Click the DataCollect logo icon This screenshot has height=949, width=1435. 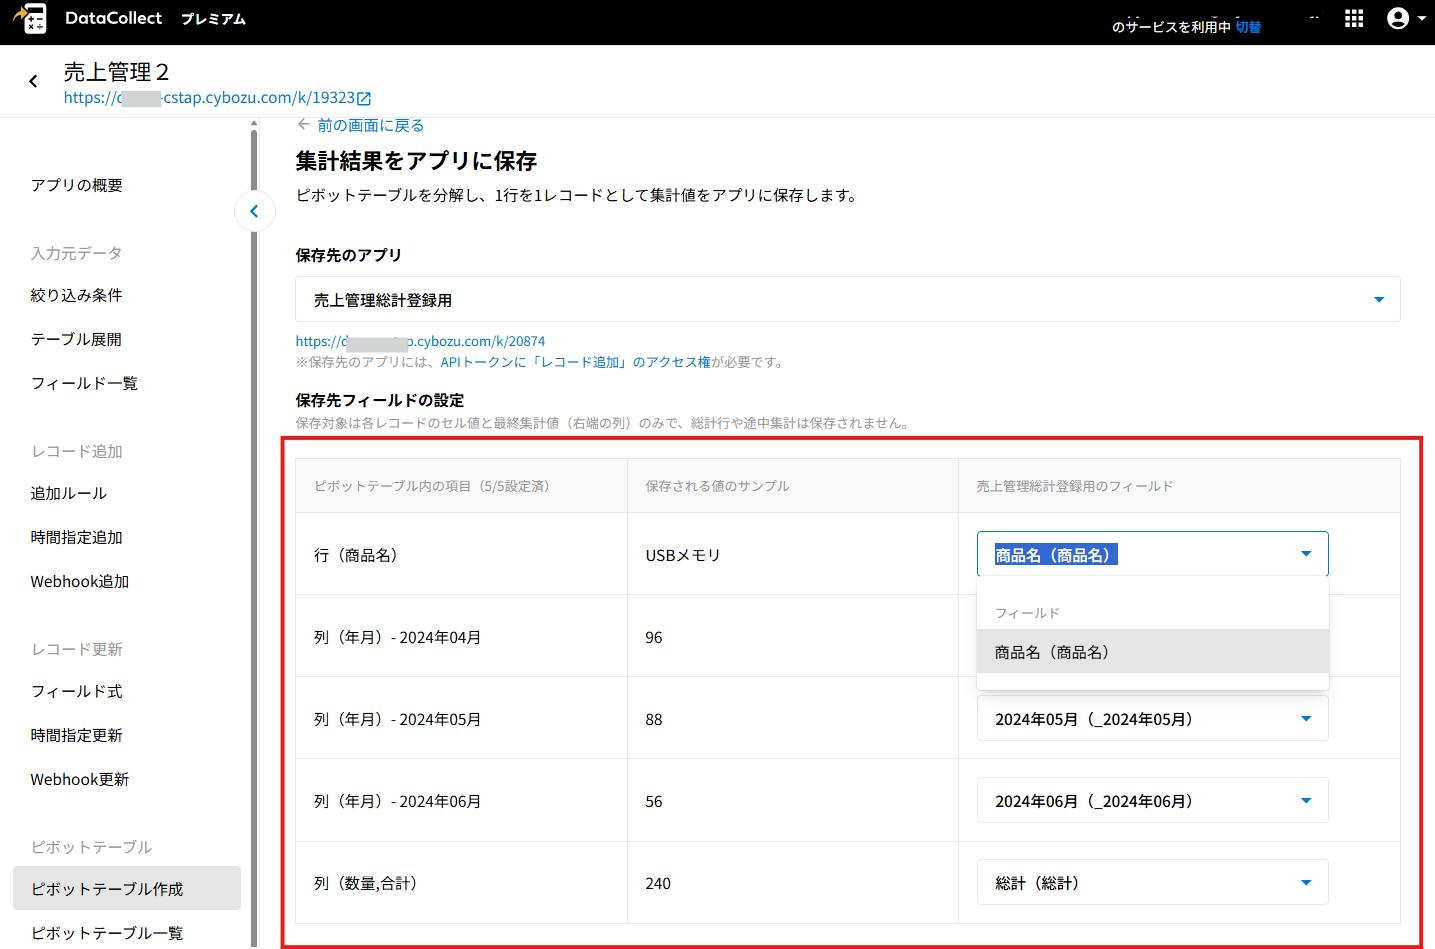tap(30, 18)
